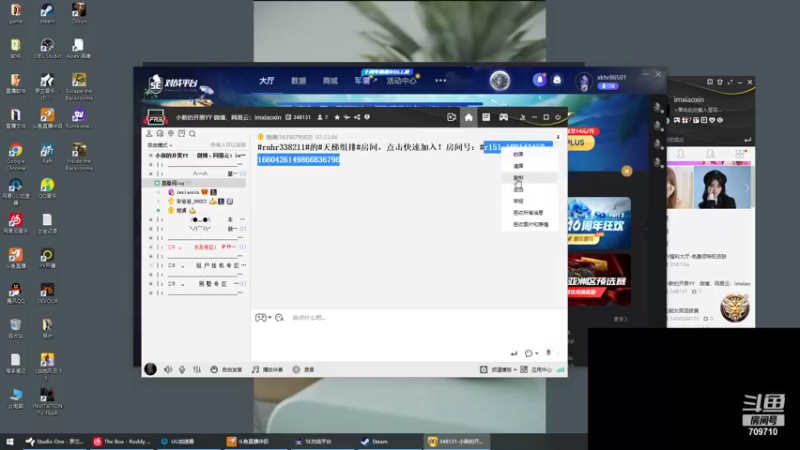Click the purple bell notification icon in 5E

pyautogui.click(x=539, y=80)
